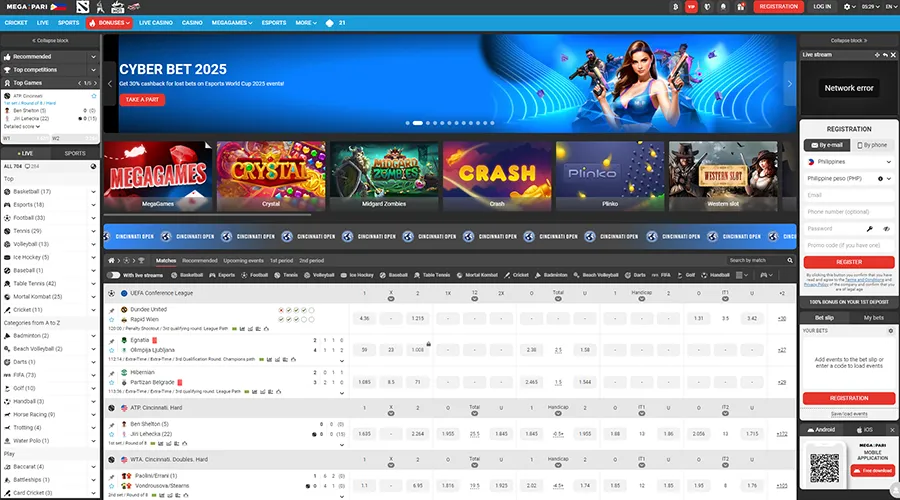The image size is (900, 500).
Task: Open the CRICKET menu item
Action: tap(16, 23)
